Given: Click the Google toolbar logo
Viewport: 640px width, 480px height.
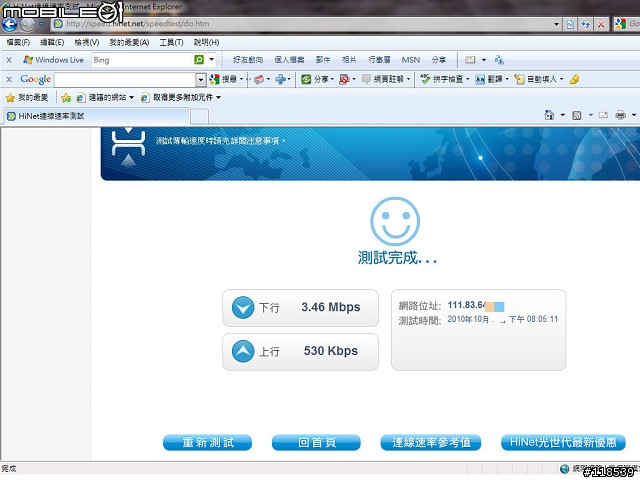Looking at the screenshot, I should [x=36, y=79].
